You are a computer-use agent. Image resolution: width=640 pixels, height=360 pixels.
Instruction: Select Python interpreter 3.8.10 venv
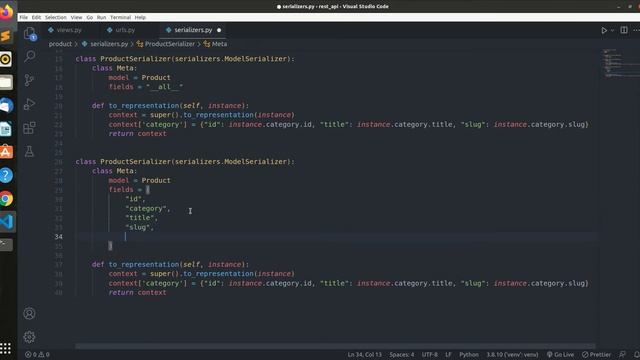512,355
